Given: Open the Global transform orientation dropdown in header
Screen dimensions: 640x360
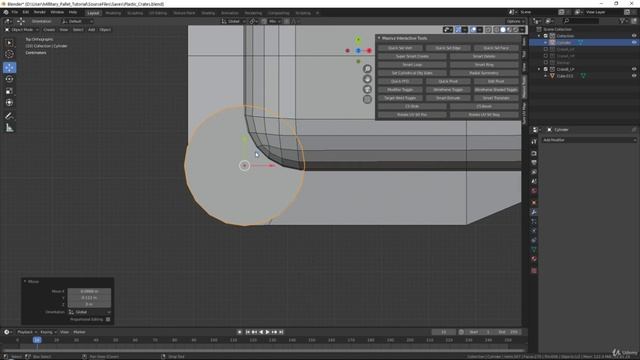Looking at the screenshot, I should pyautogui.click(x=233, y=21).
